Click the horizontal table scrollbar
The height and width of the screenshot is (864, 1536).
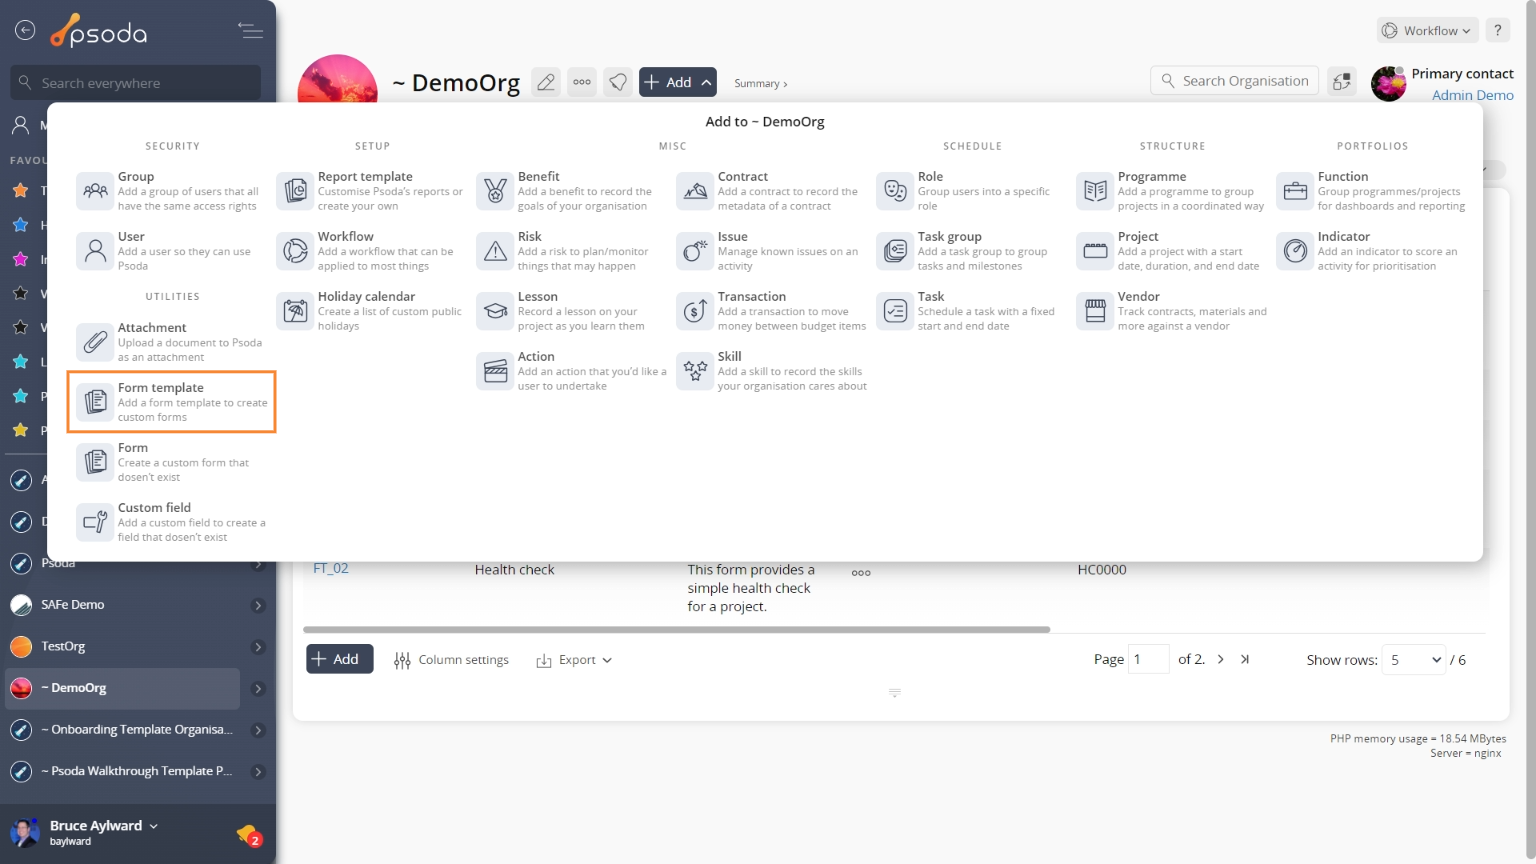[x=676, y=630]
